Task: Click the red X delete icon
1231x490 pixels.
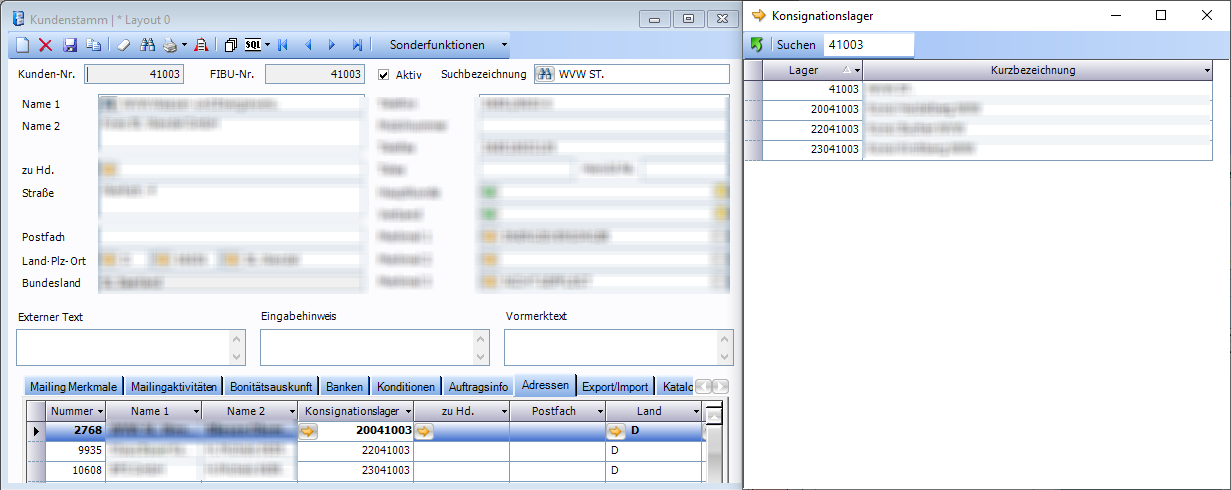Action: point(45,45)
